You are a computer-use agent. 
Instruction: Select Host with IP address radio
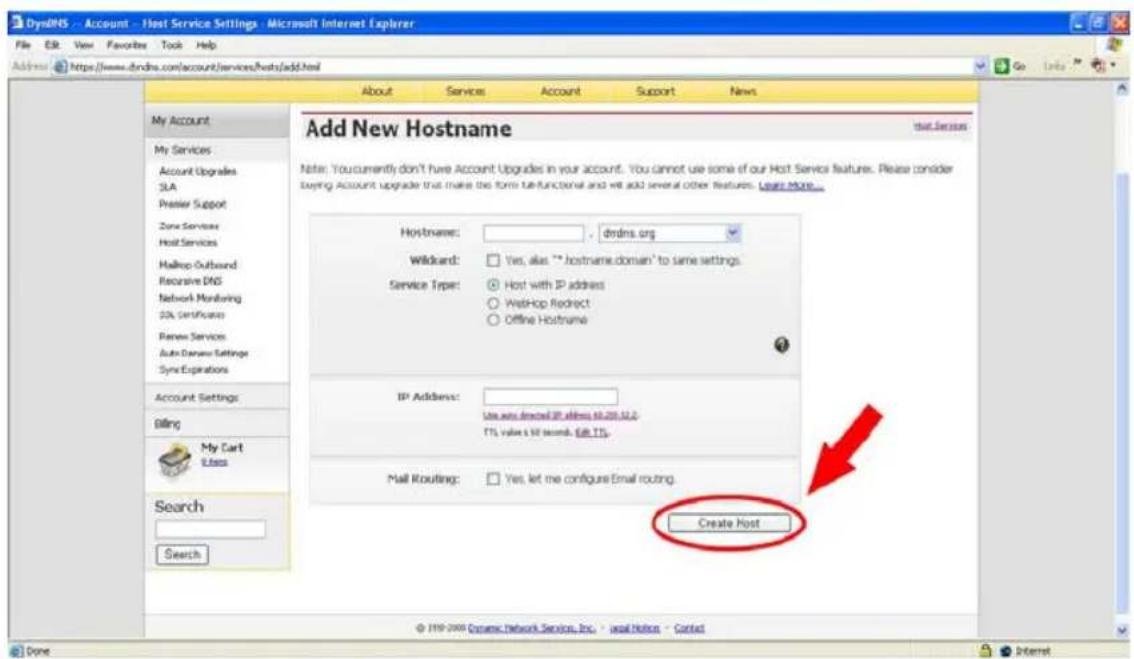493,285
